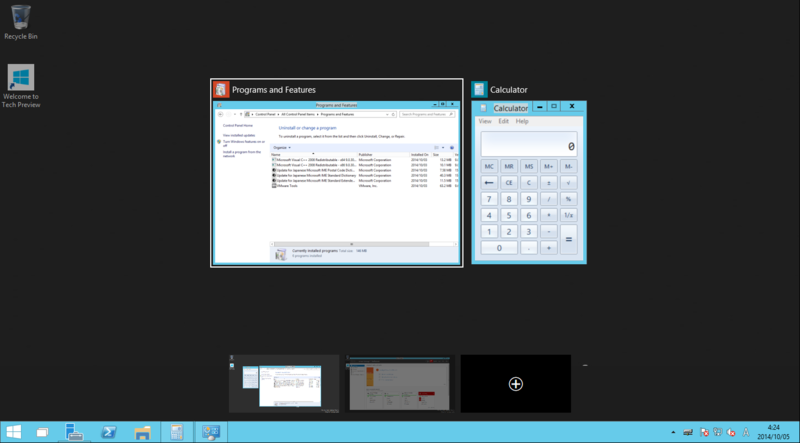Click the IME input mode 'A' indicator

(x=746, y=432)
